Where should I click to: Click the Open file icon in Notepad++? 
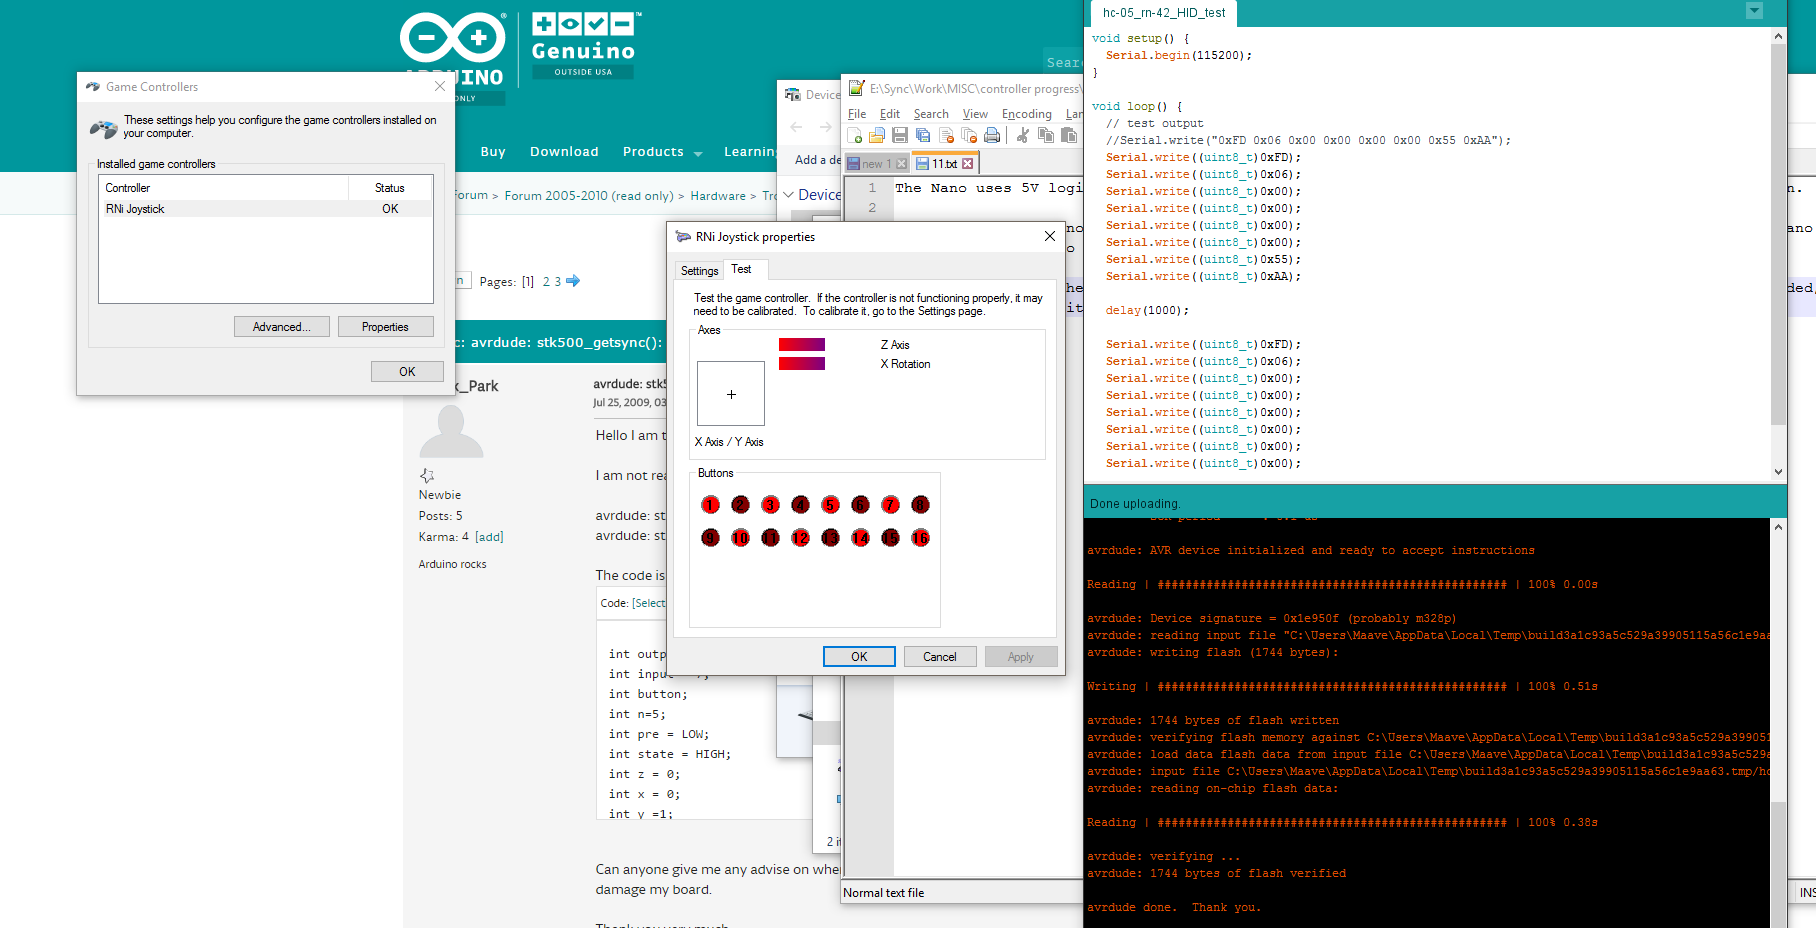point(877,135)
